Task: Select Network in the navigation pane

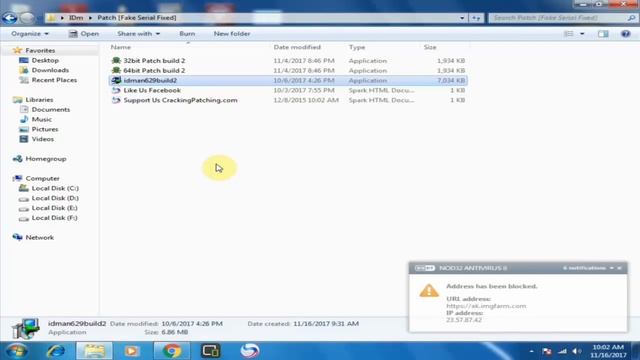Action: [x=40, y=237]
